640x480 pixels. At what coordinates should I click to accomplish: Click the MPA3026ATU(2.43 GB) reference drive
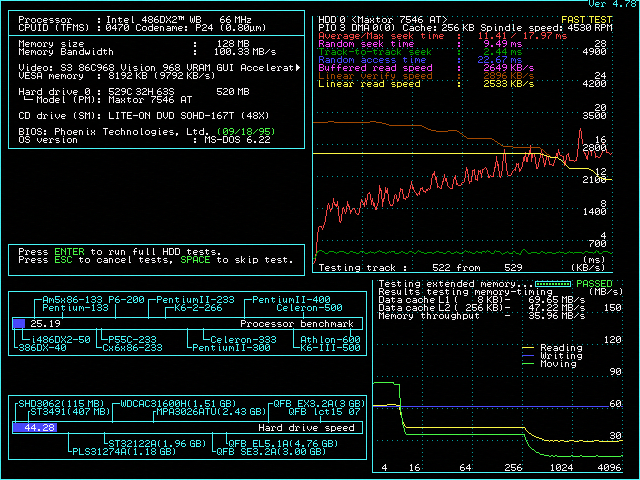pos(211,412)
